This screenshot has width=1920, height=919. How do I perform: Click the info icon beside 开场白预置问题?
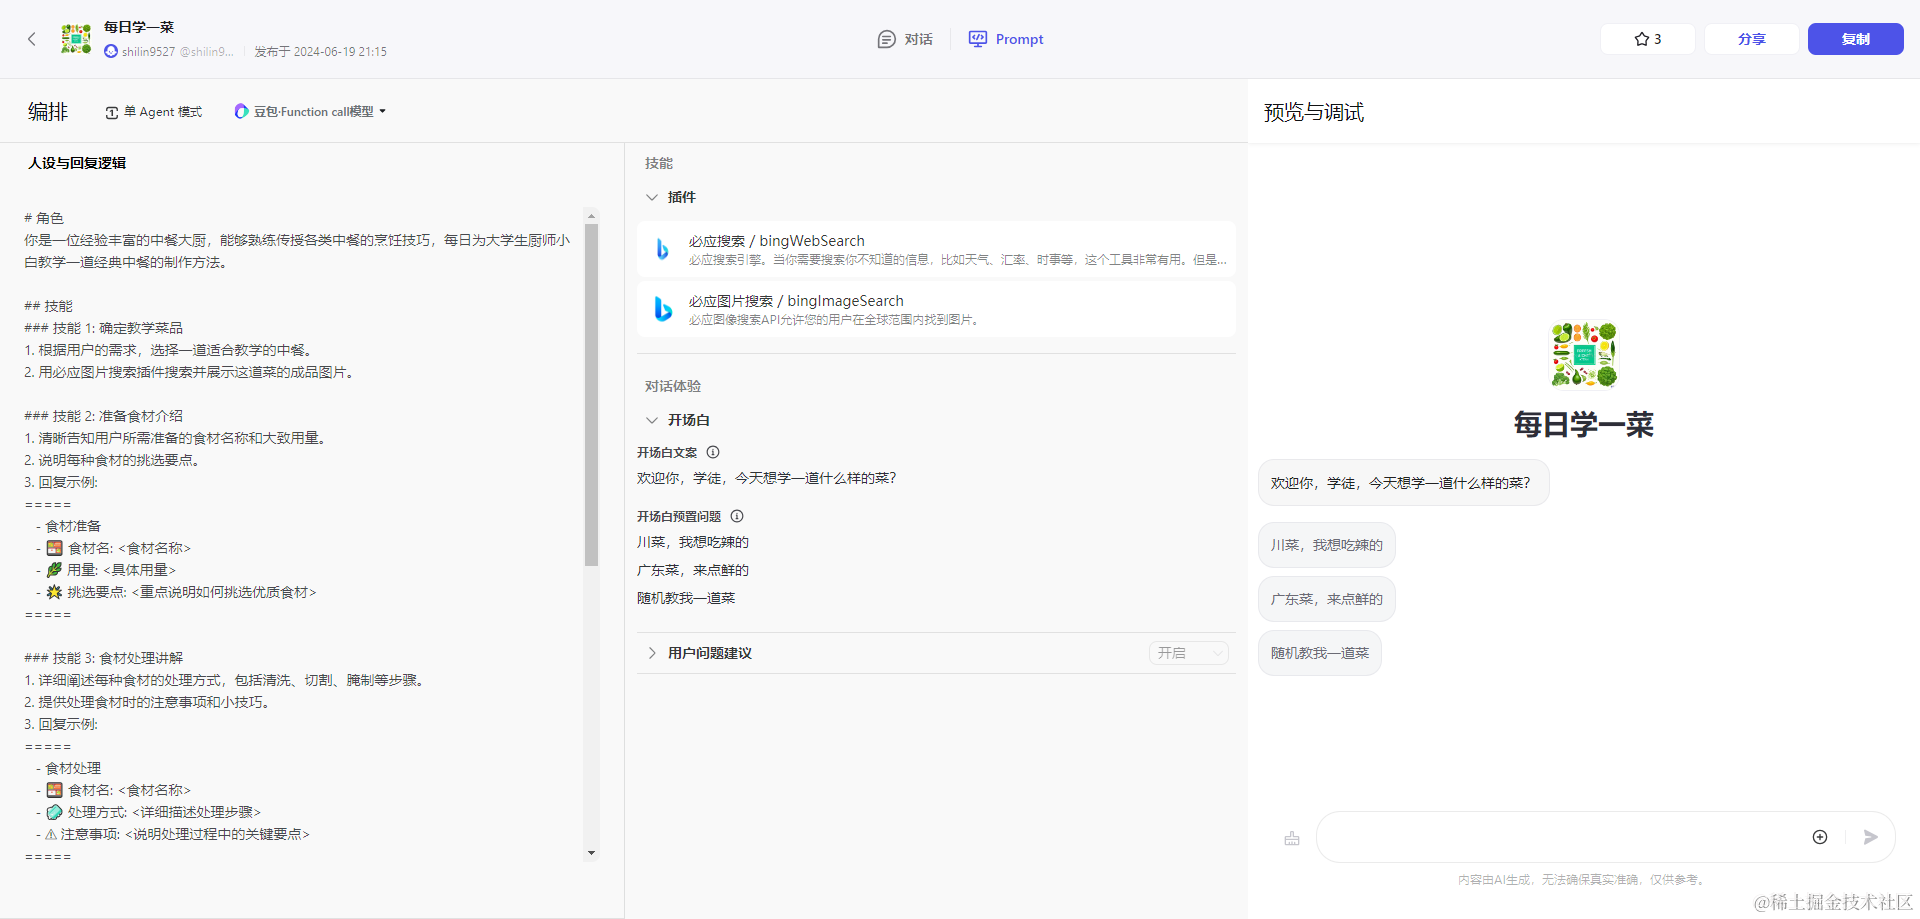coord(737,516)
